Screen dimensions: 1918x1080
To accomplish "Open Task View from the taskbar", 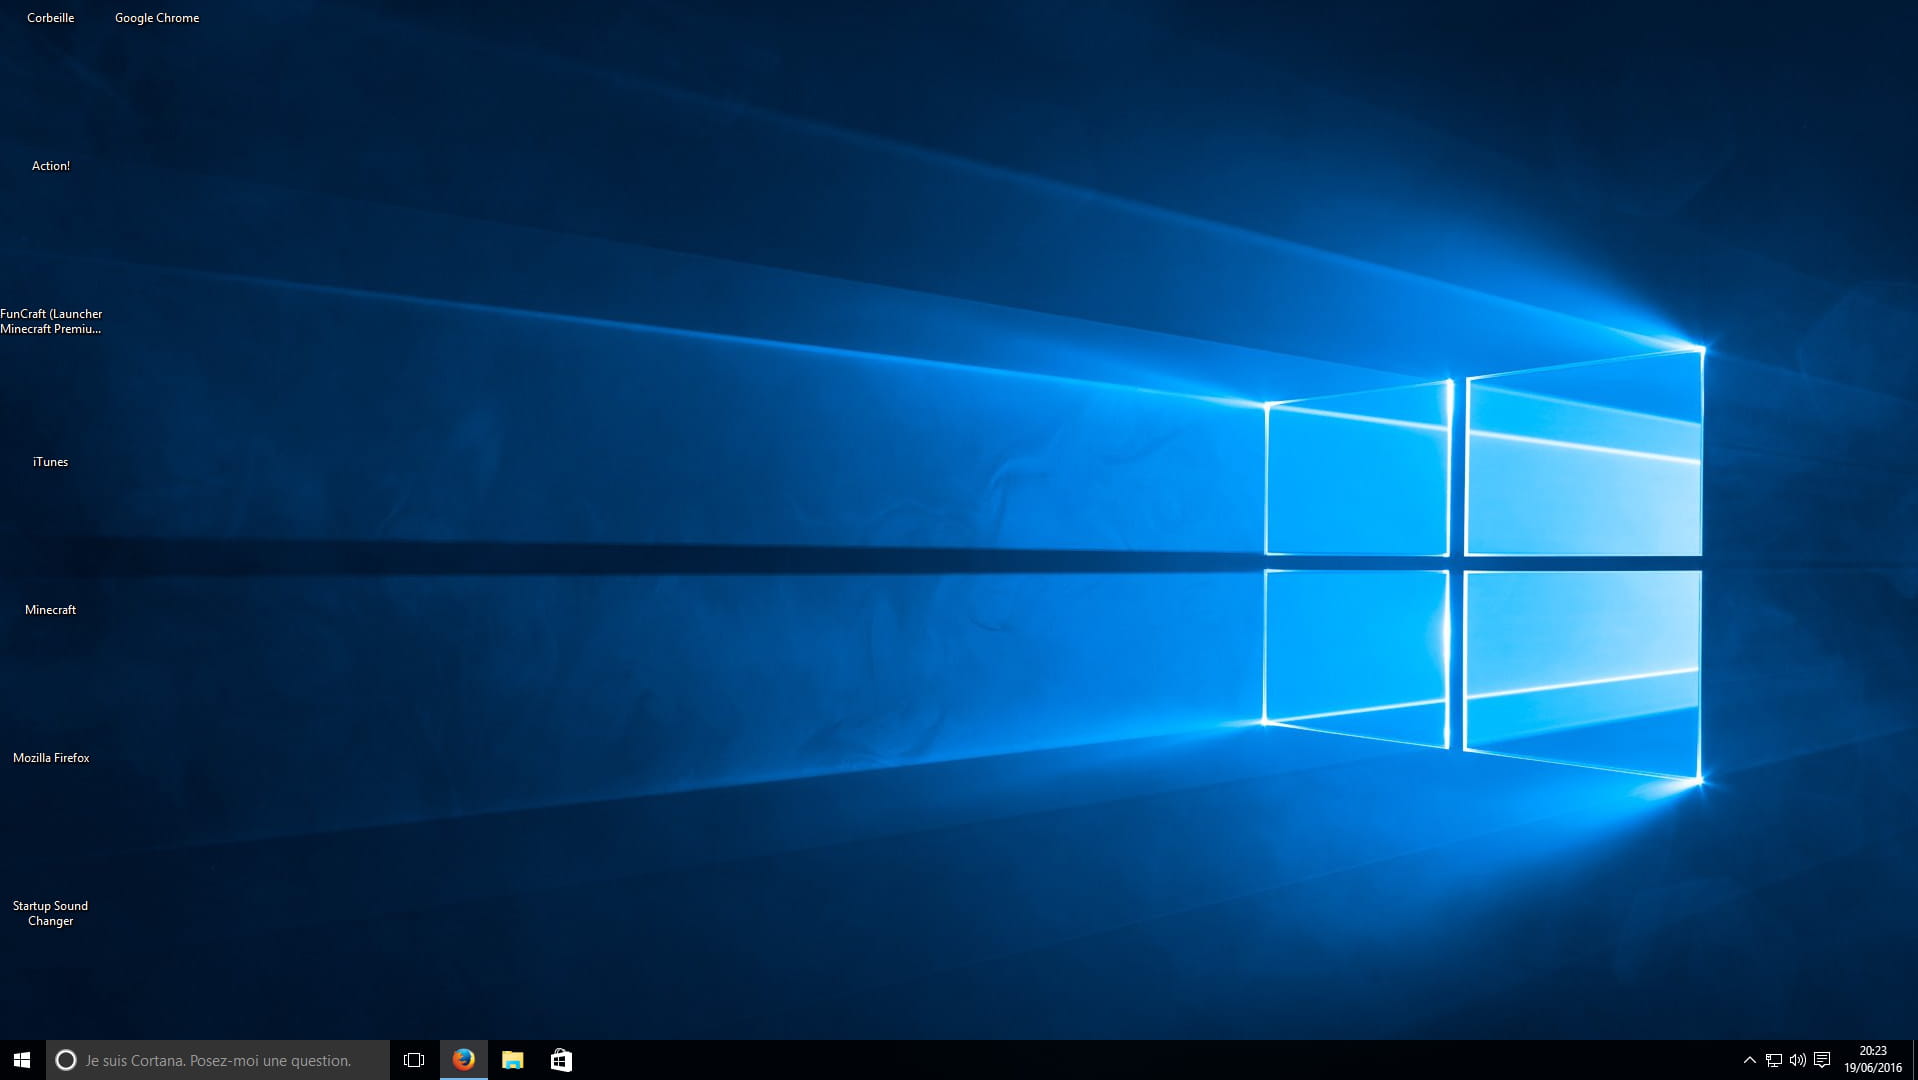I will [x=414, y=1060].
